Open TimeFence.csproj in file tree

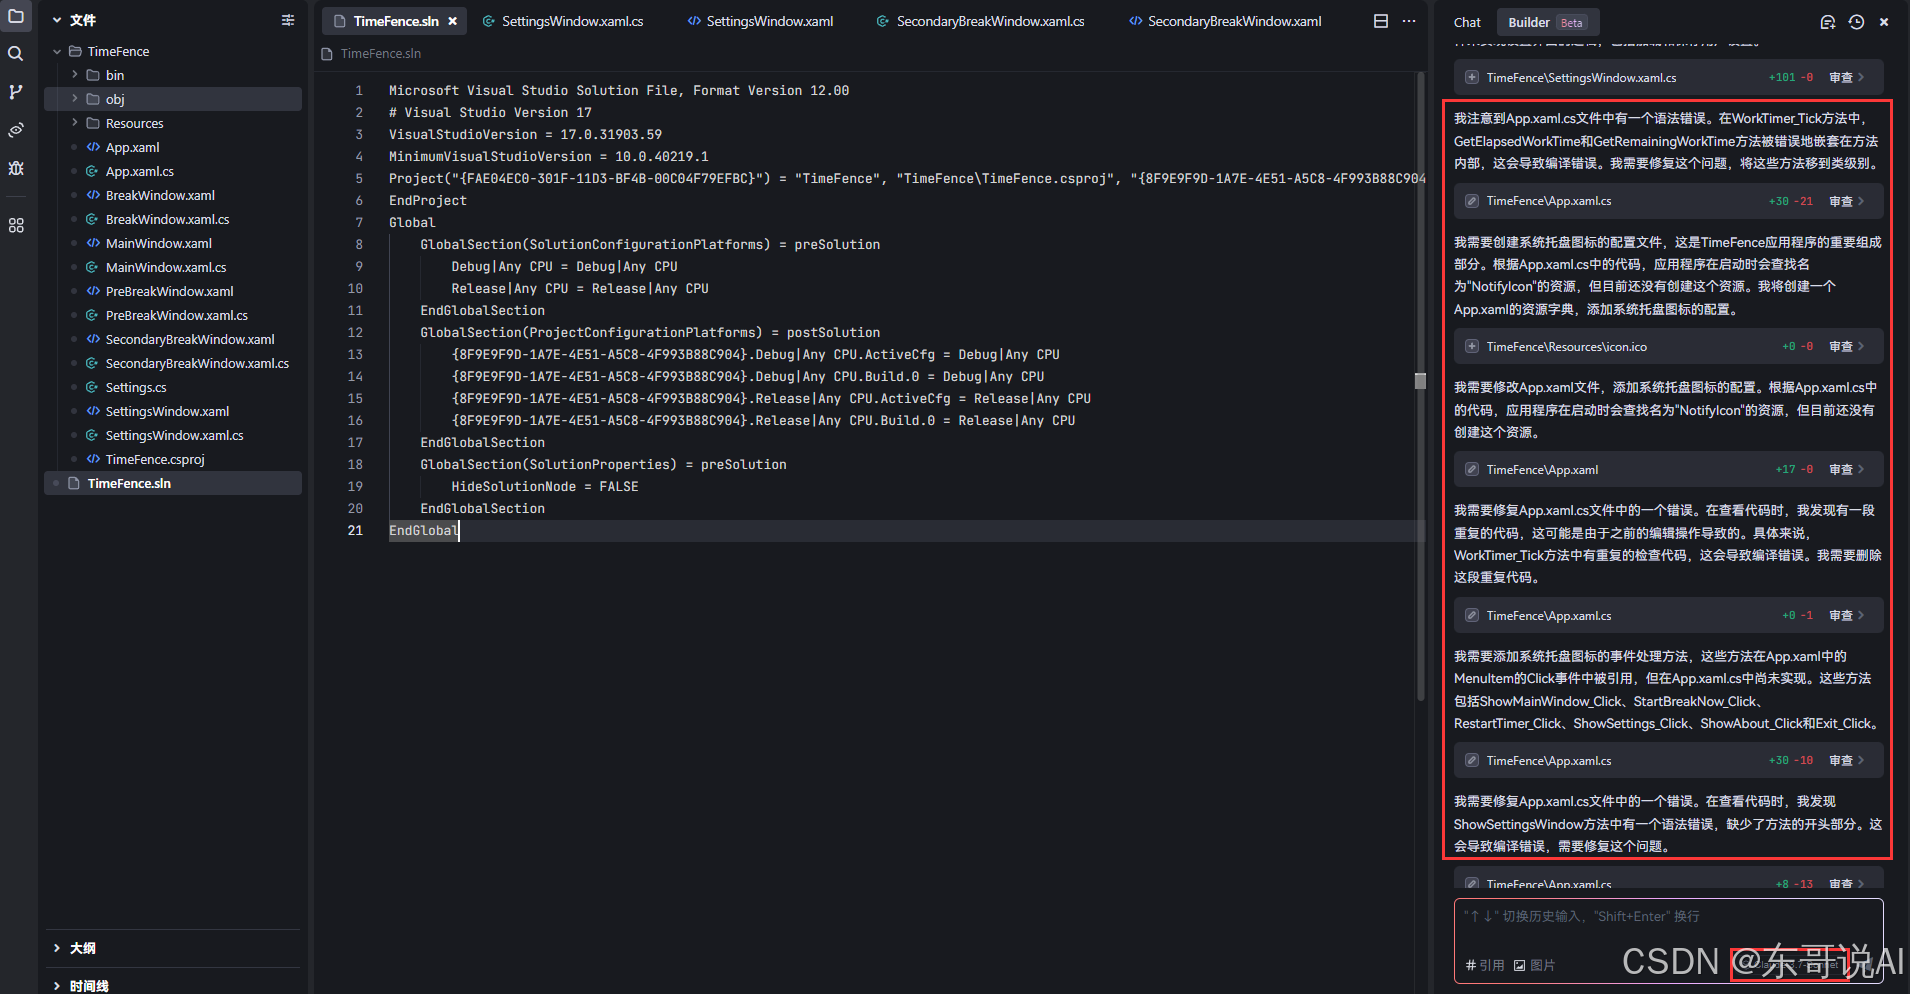click(155, 459)
